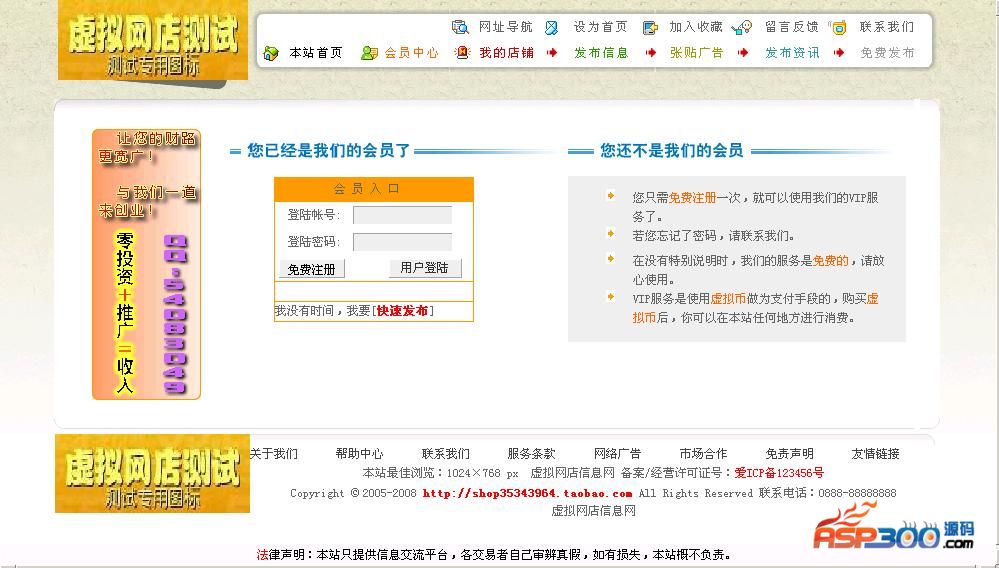The image size is (999, 568).
Task: Click the red arrow before 免费发布
Action: point(839,53)
